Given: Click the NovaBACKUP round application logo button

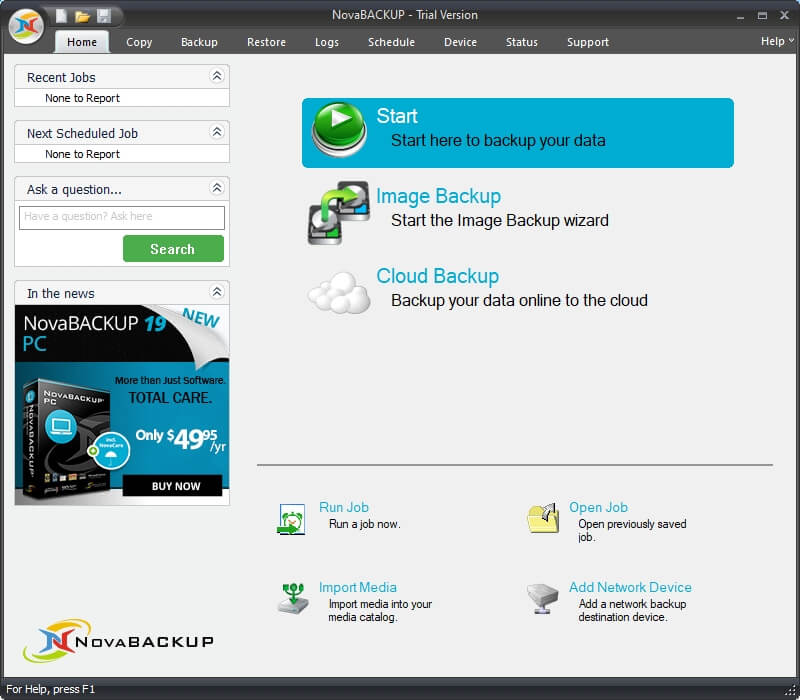Looking at the screenshot, I should 26,26.
